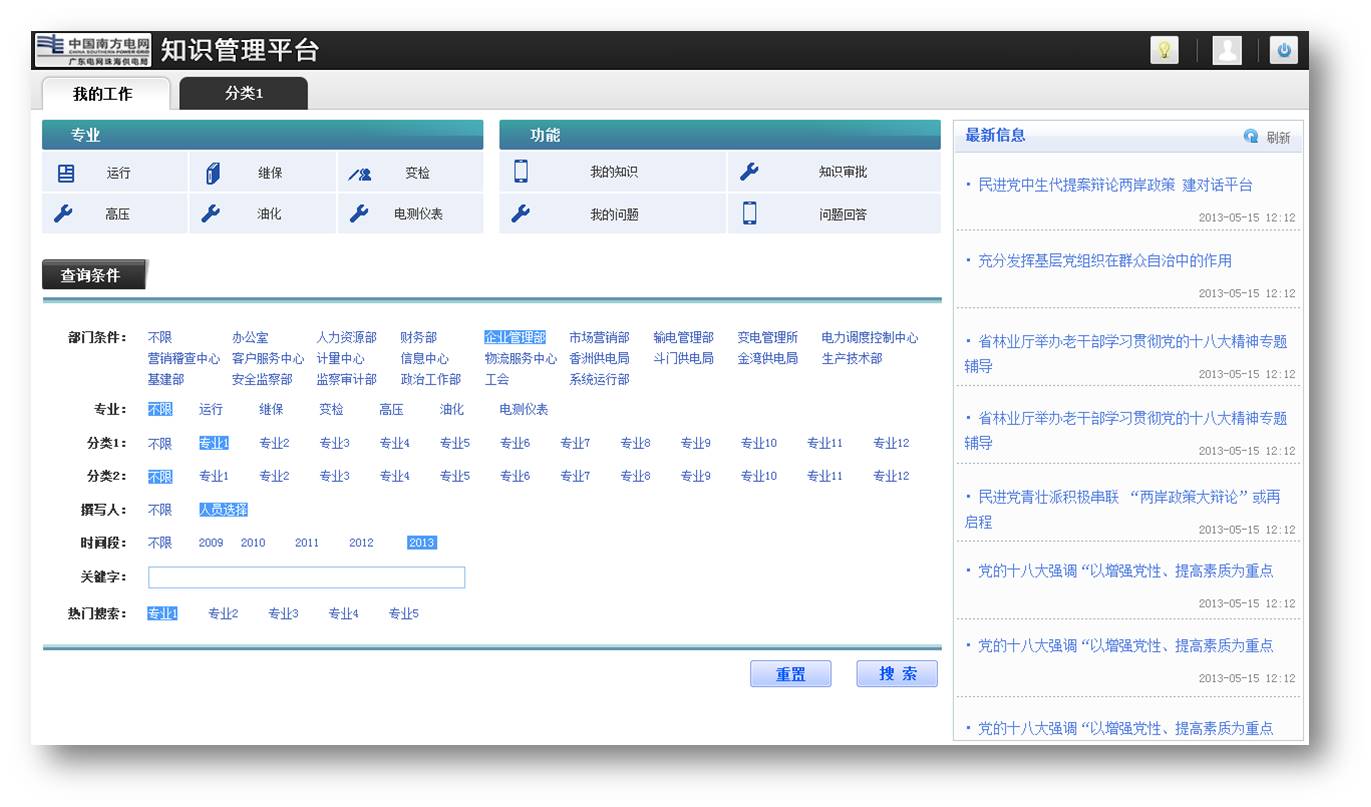Select year 2013 in 时间段 row
This screenshot has height=807, width=1371.
coord(422,542)
